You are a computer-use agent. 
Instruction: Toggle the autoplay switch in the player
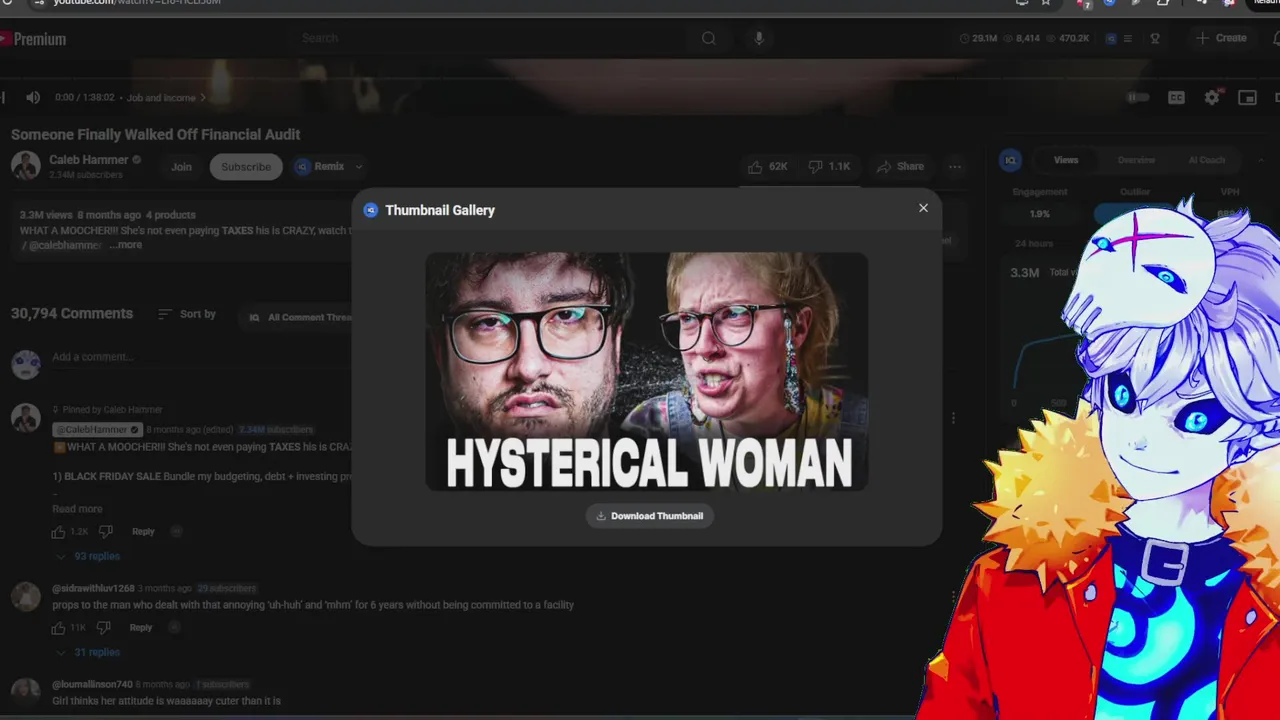(x=1138, y=97)
